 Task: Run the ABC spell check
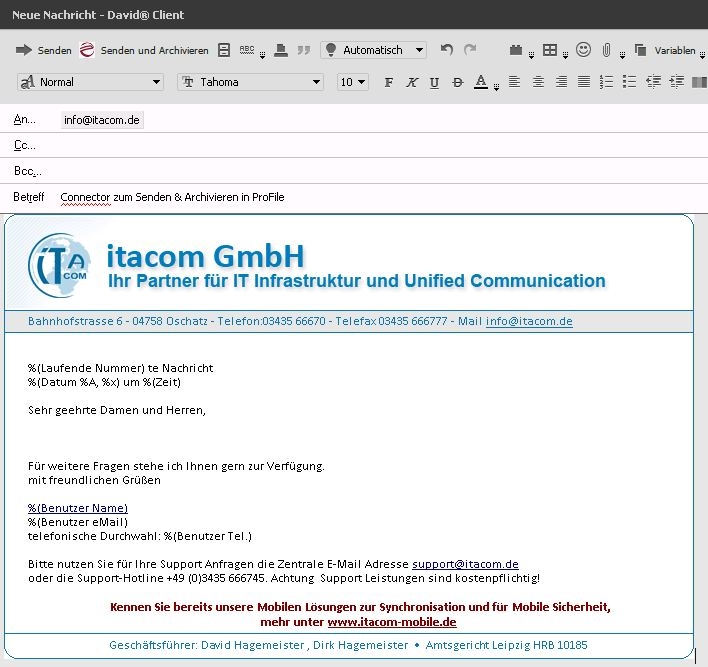pyautogui.click(x=247, y=50)
